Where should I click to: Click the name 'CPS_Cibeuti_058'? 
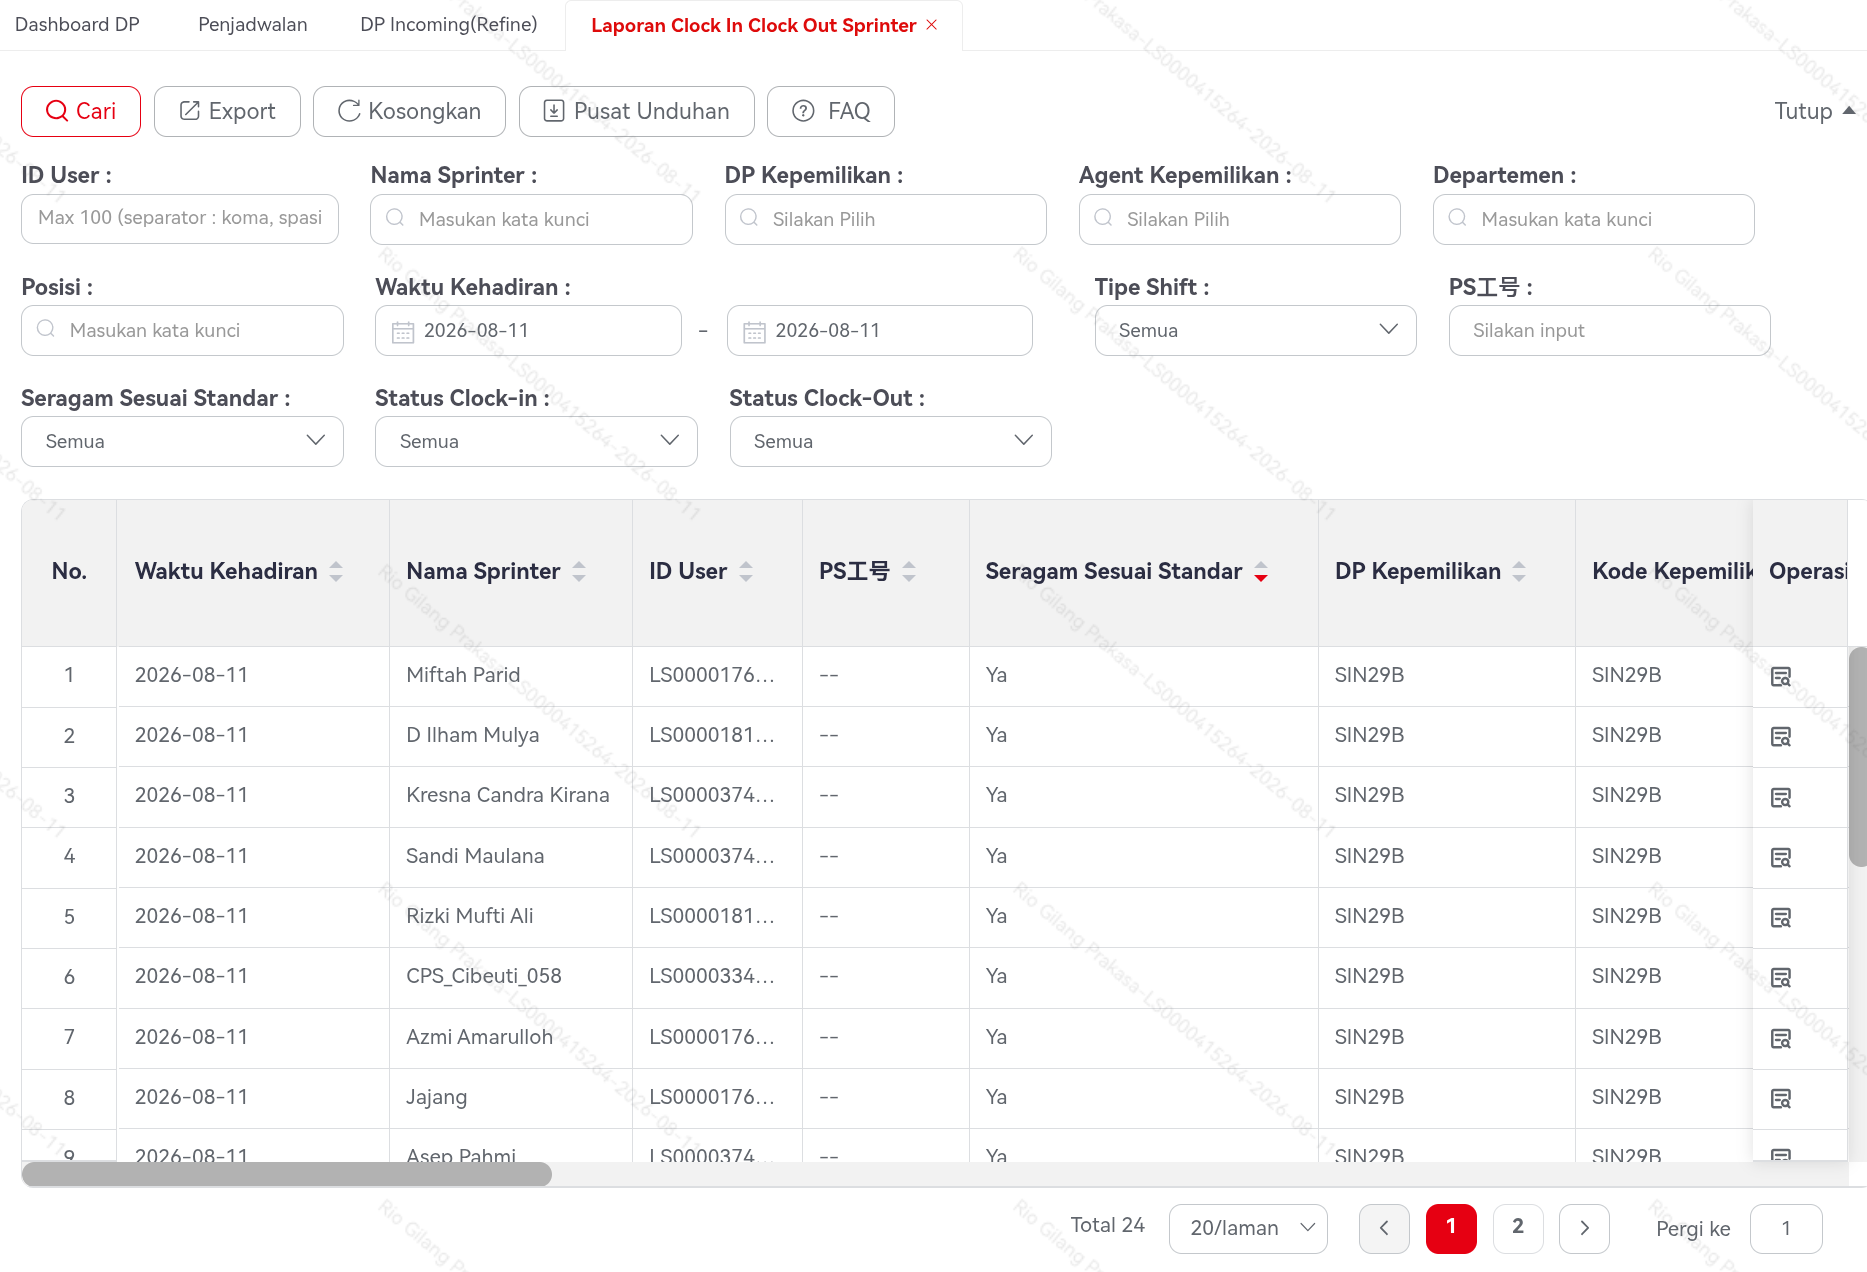(484, 976)
